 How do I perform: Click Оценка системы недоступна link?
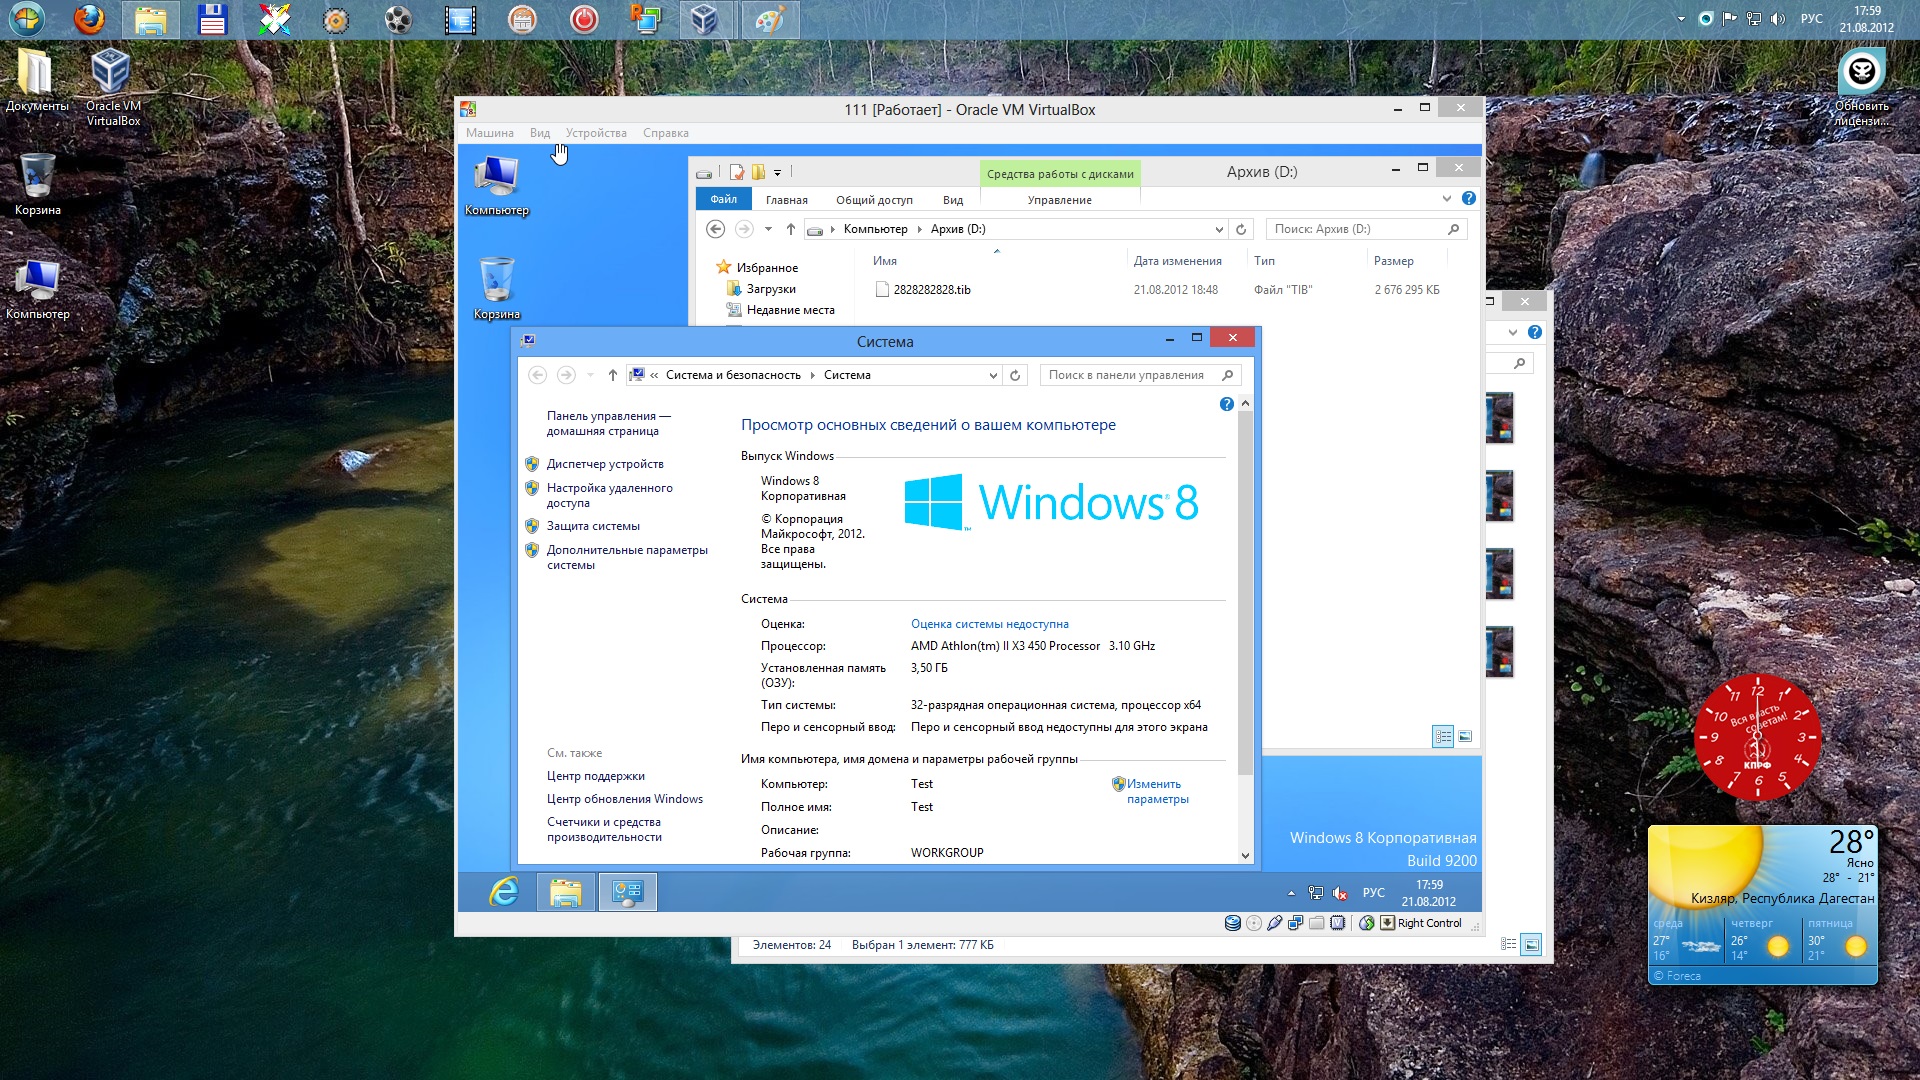click(990, 624)
